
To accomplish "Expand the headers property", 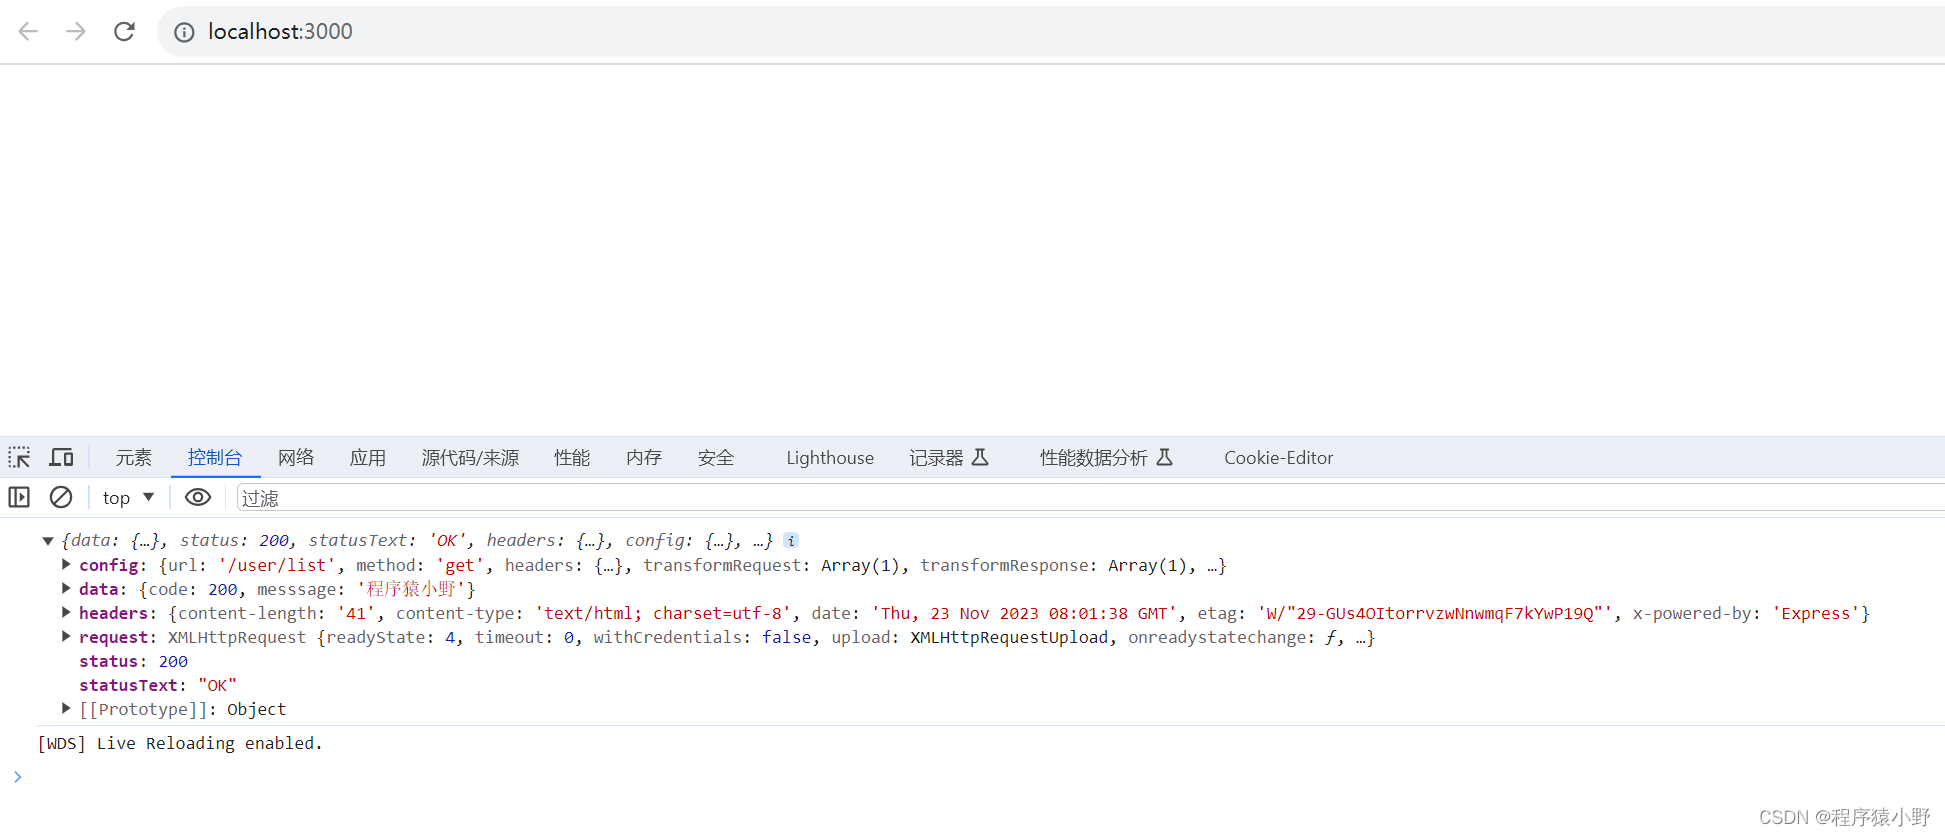I will 66,613.
